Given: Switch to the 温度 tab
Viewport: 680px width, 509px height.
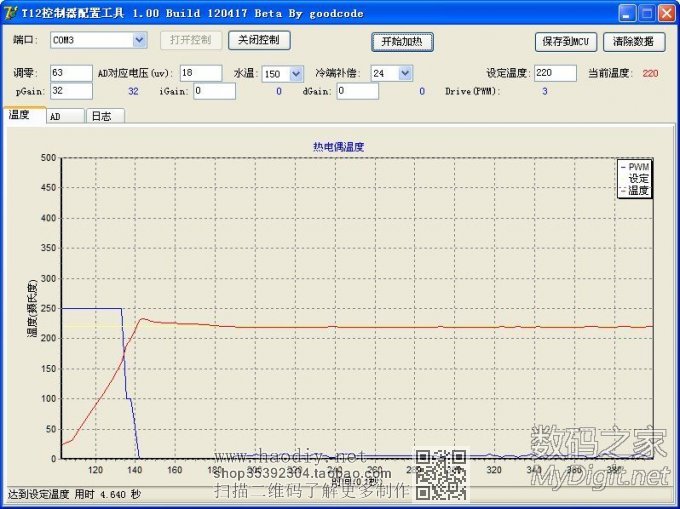Looking at the screenshot, I should coord(22,115).
